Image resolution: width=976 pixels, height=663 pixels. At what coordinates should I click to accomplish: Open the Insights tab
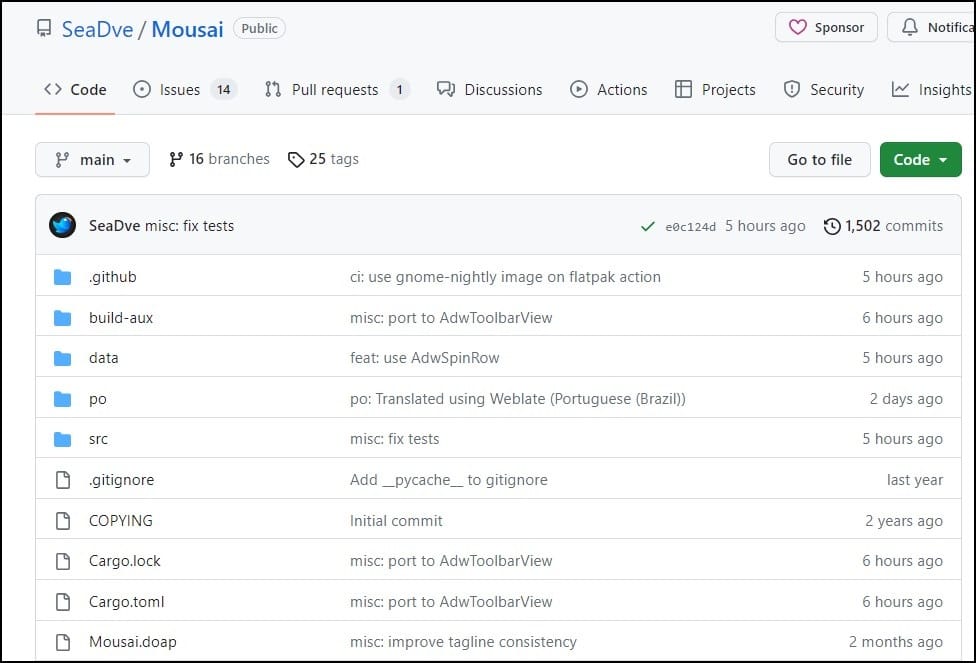[x=931, y=90]
